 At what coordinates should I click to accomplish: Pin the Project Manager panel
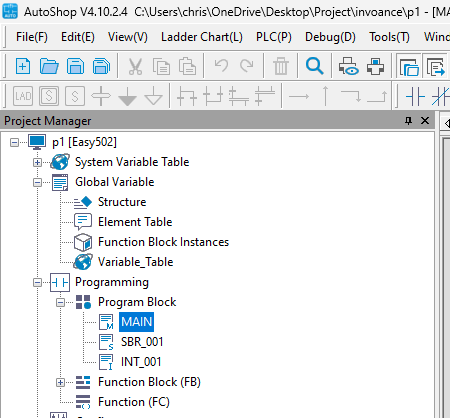[408, 120]
